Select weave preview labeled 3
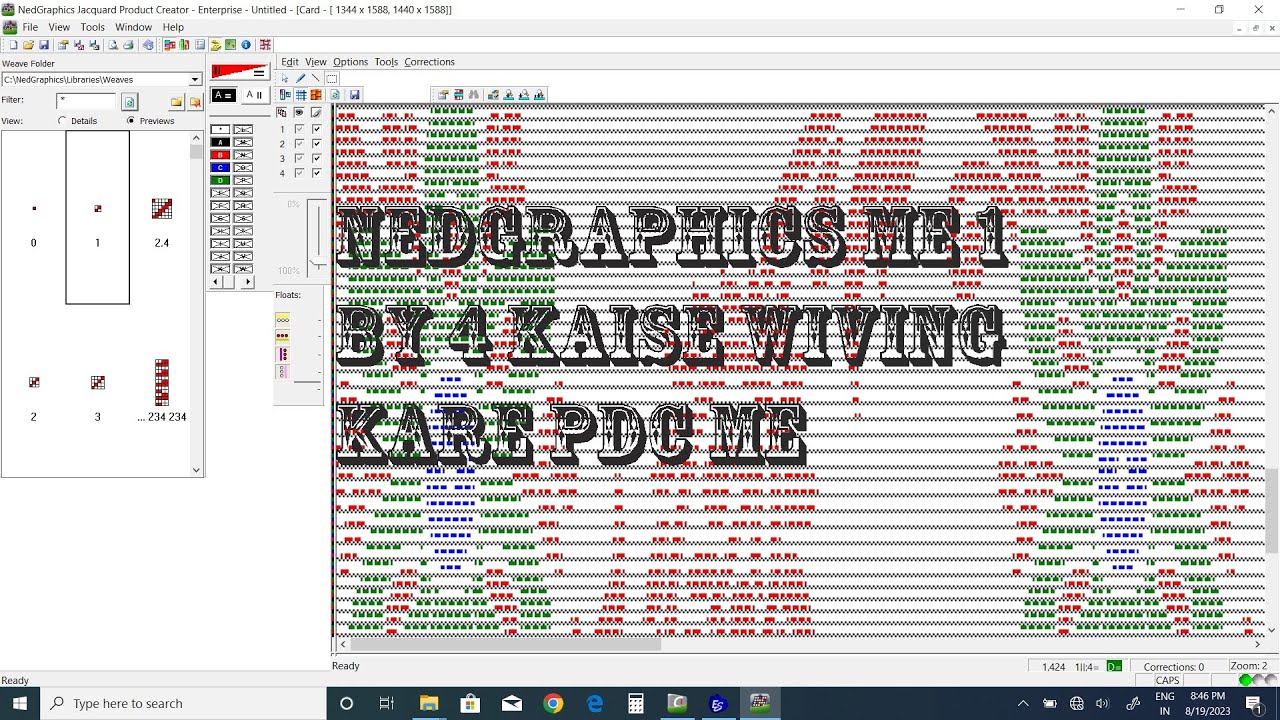1280x720 pixels. [98, 382]
